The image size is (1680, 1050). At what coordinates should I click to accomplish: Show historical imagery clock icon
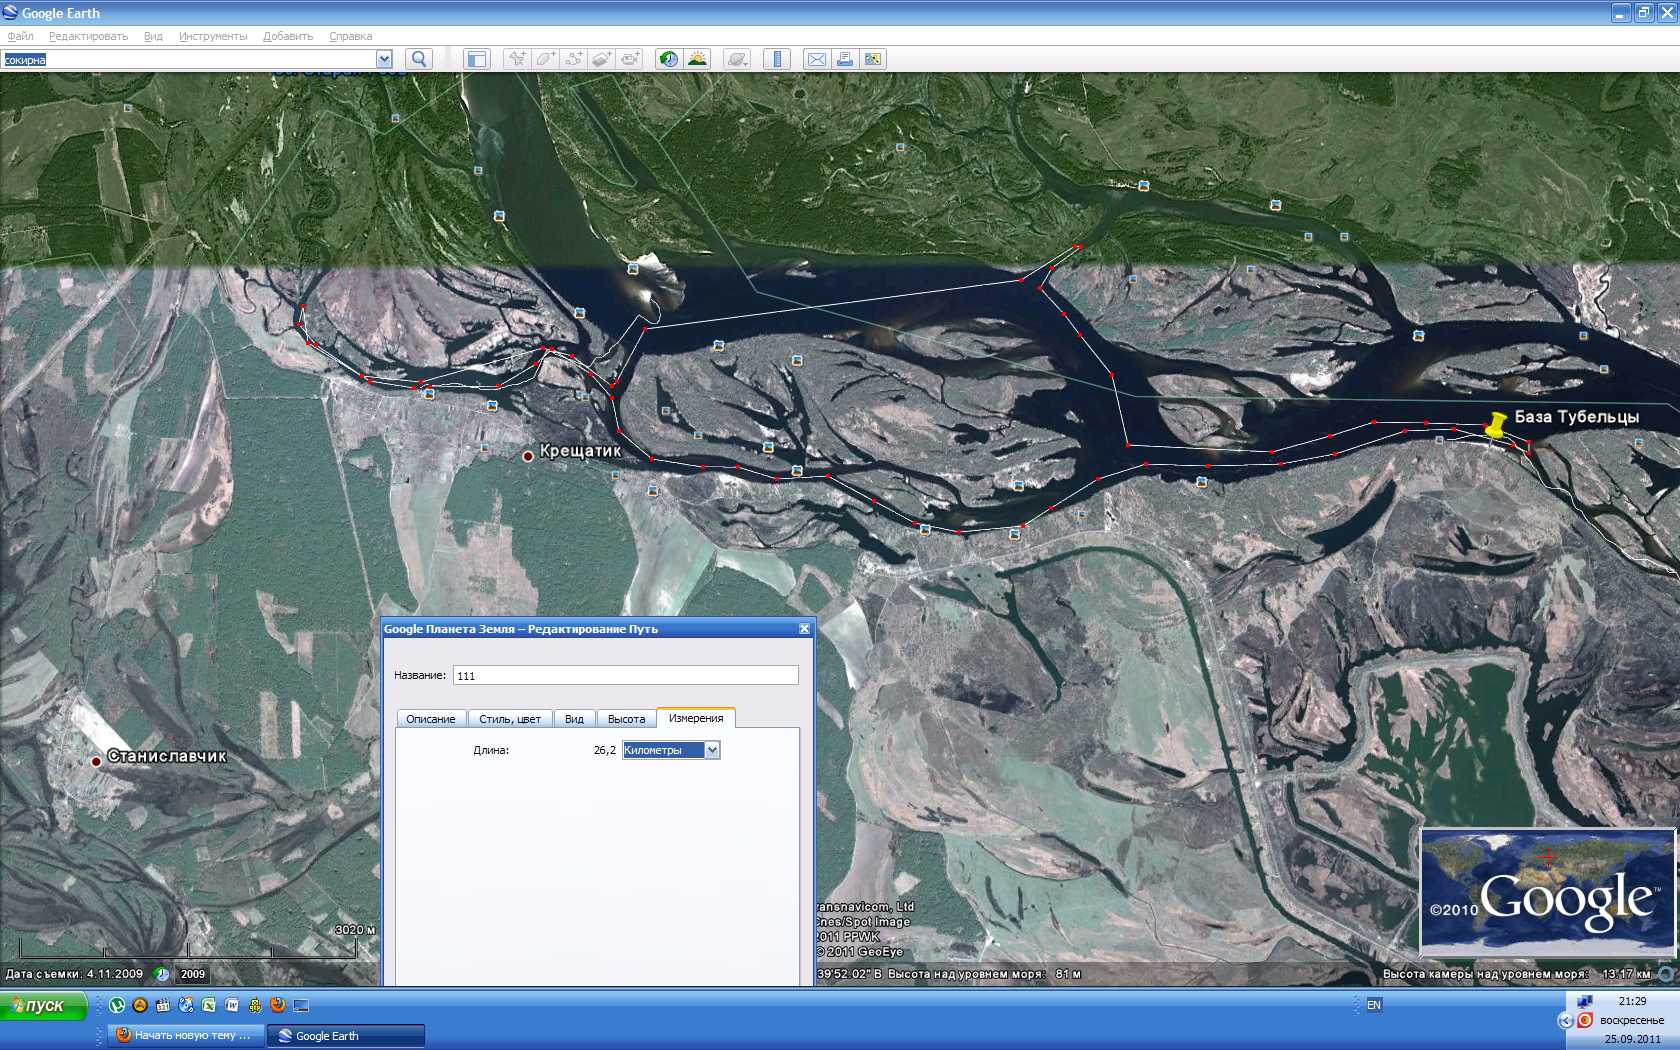click(x=669, y=59)
